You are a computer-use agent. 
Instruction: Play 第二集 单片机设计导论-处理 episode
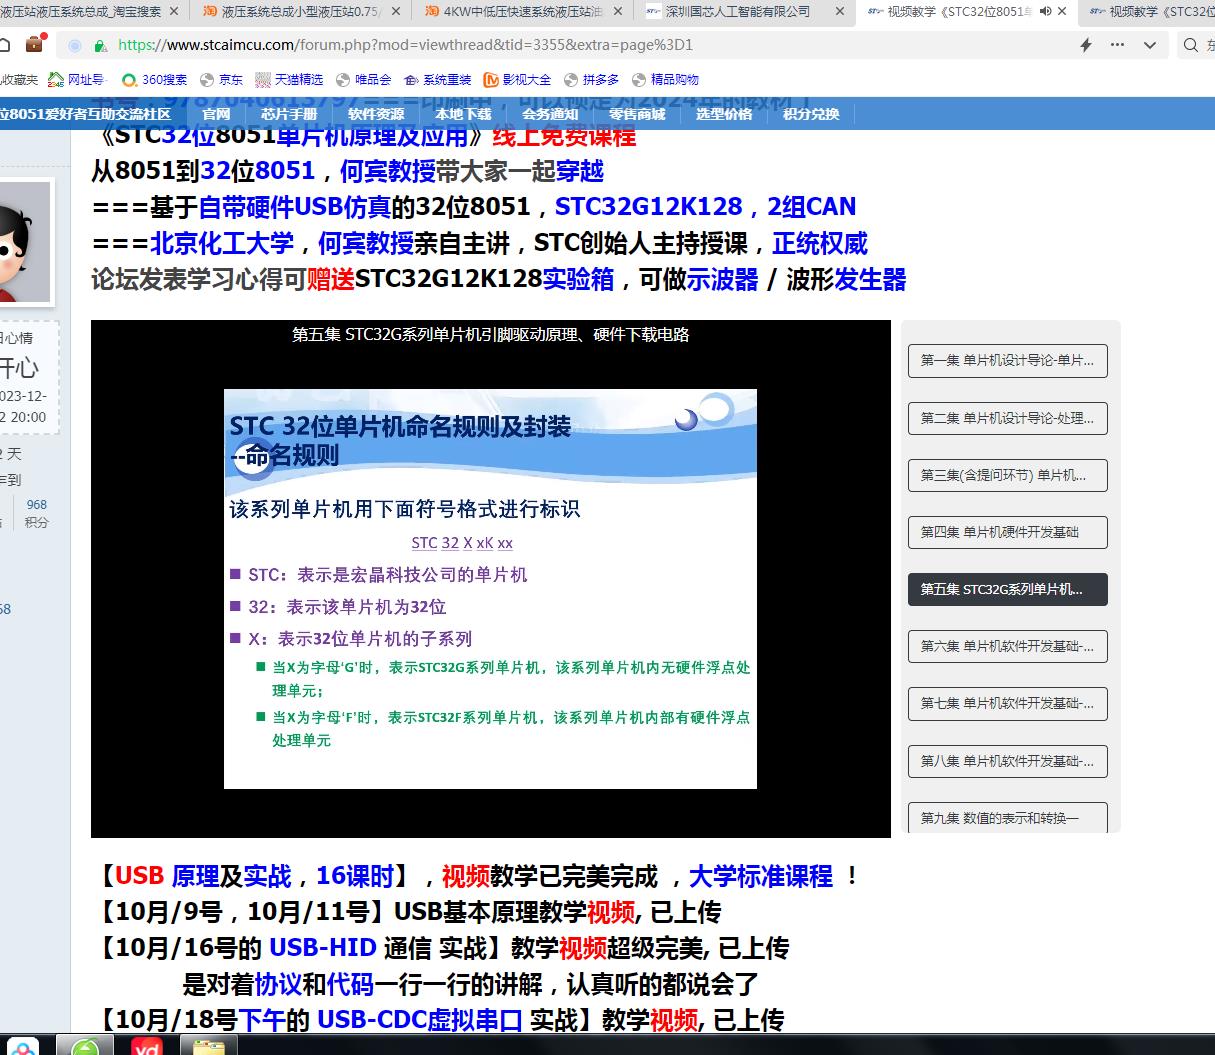coord(1008,418)
